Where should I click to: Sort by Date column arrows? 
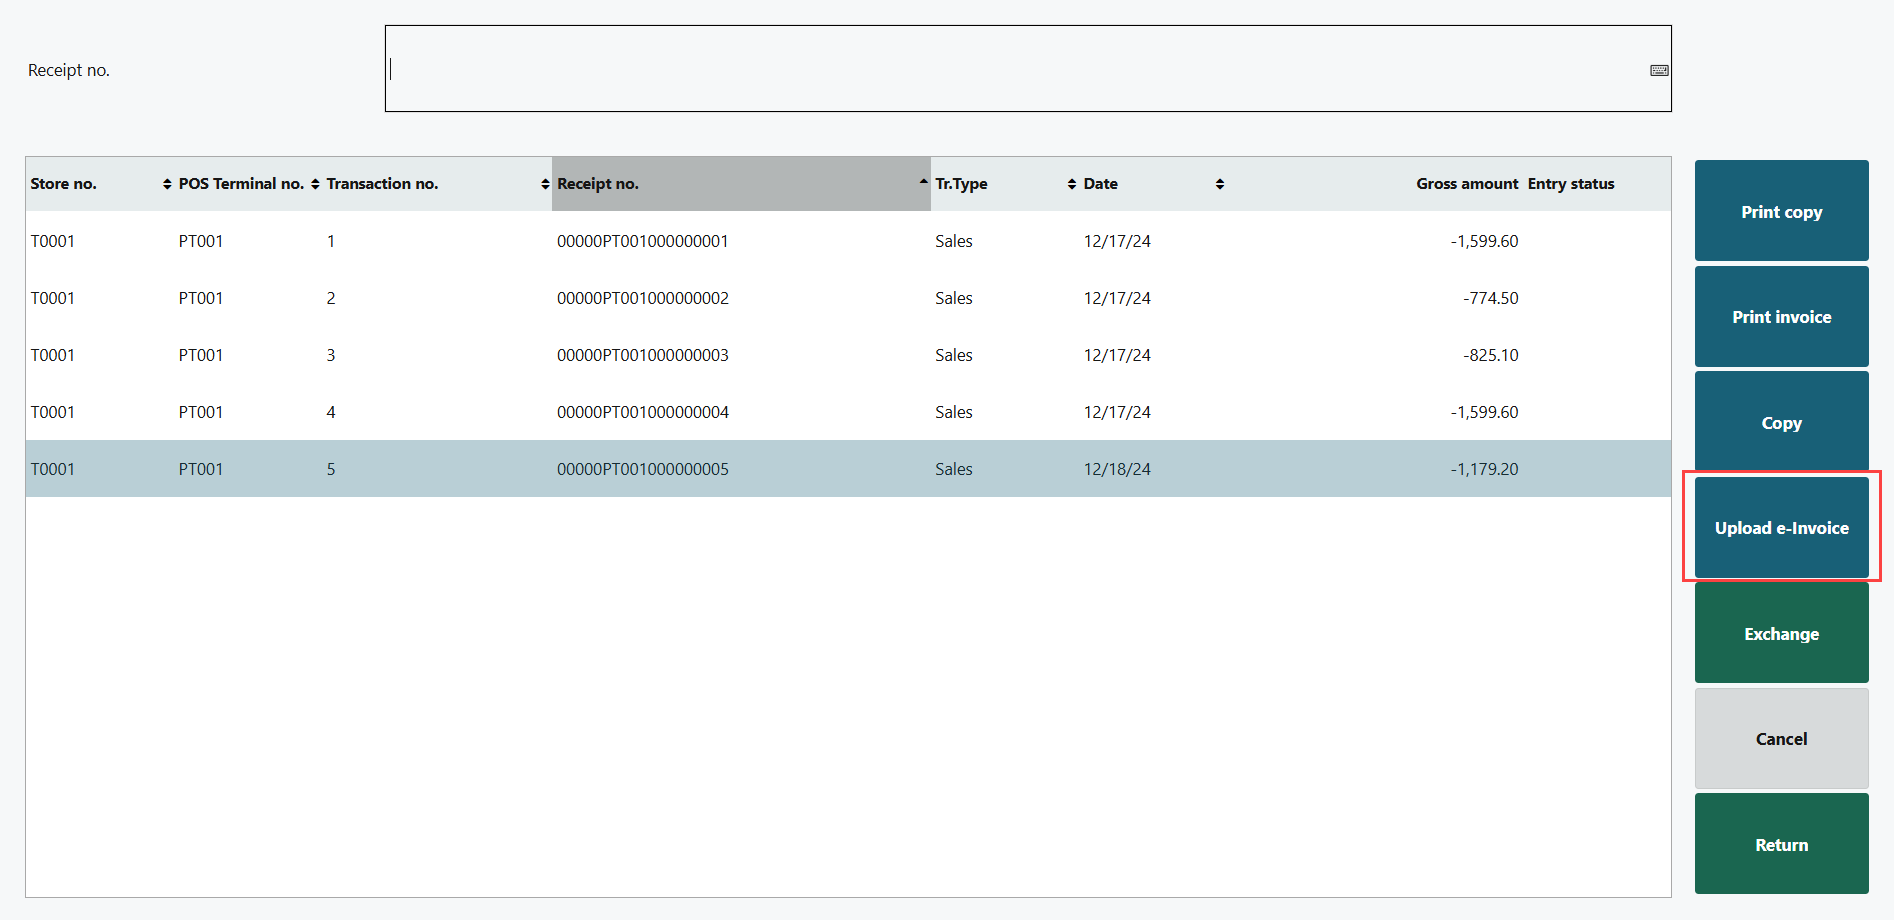coord(1220,184)
